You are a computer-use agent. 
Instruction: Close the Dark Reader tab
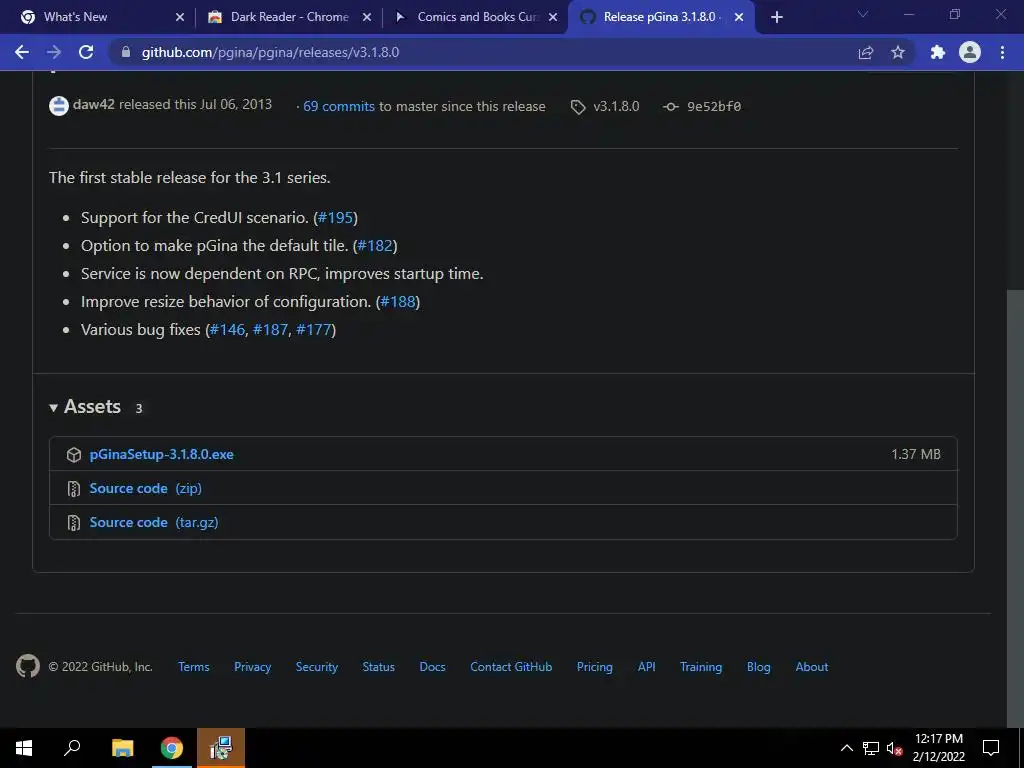[x=367, y=17]
